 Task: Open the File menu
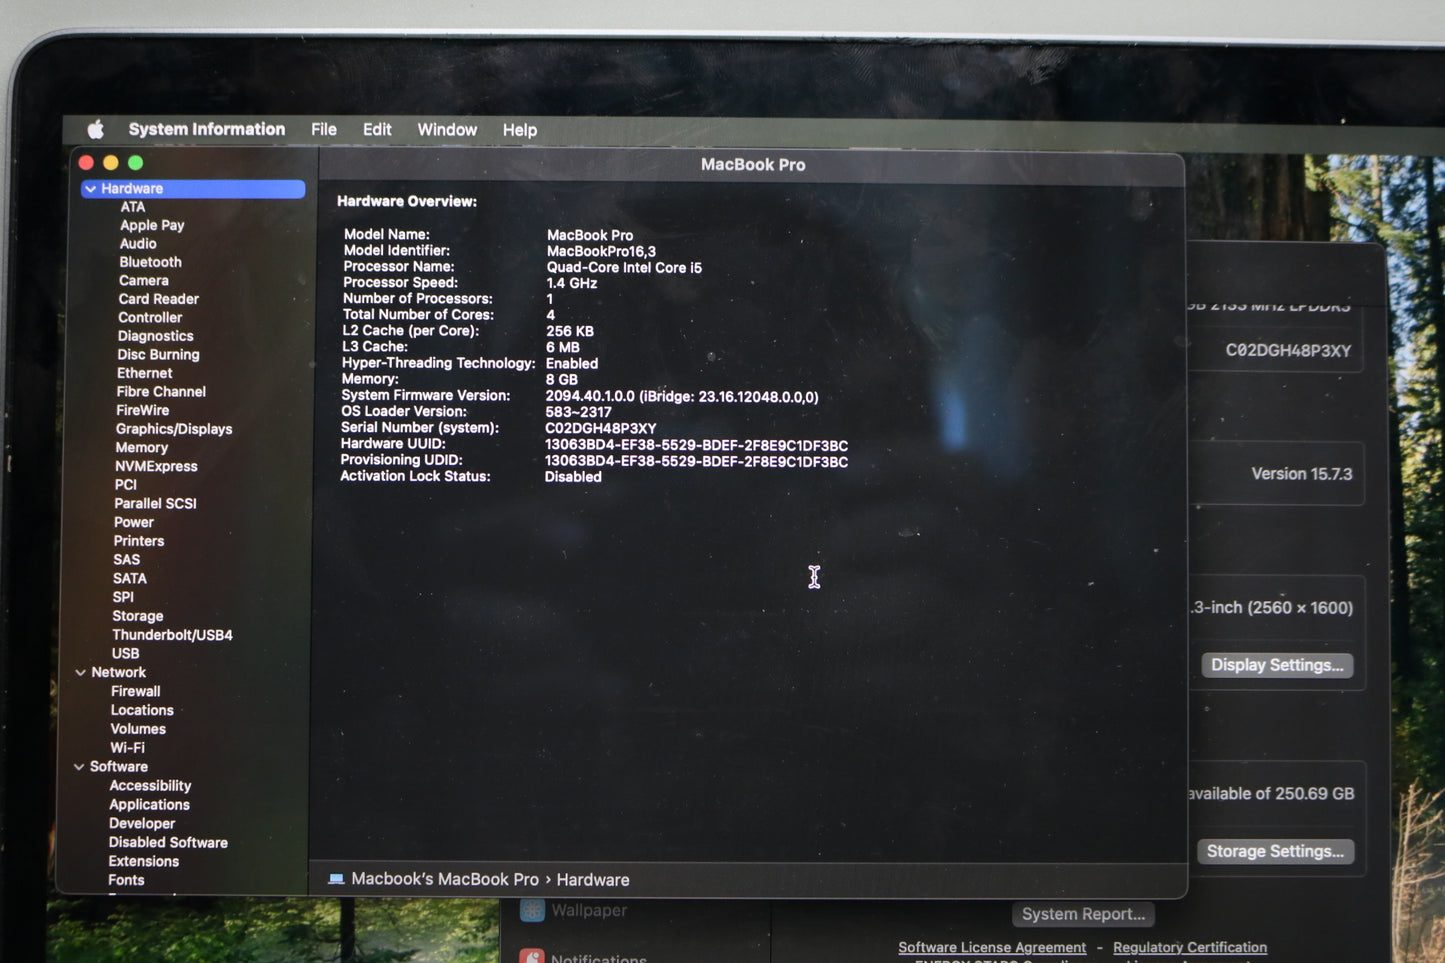(x=324, y=129)
